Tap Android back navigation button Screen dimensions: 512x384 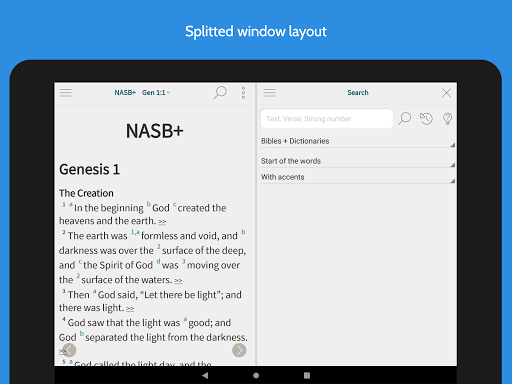(x=205, y=376)
